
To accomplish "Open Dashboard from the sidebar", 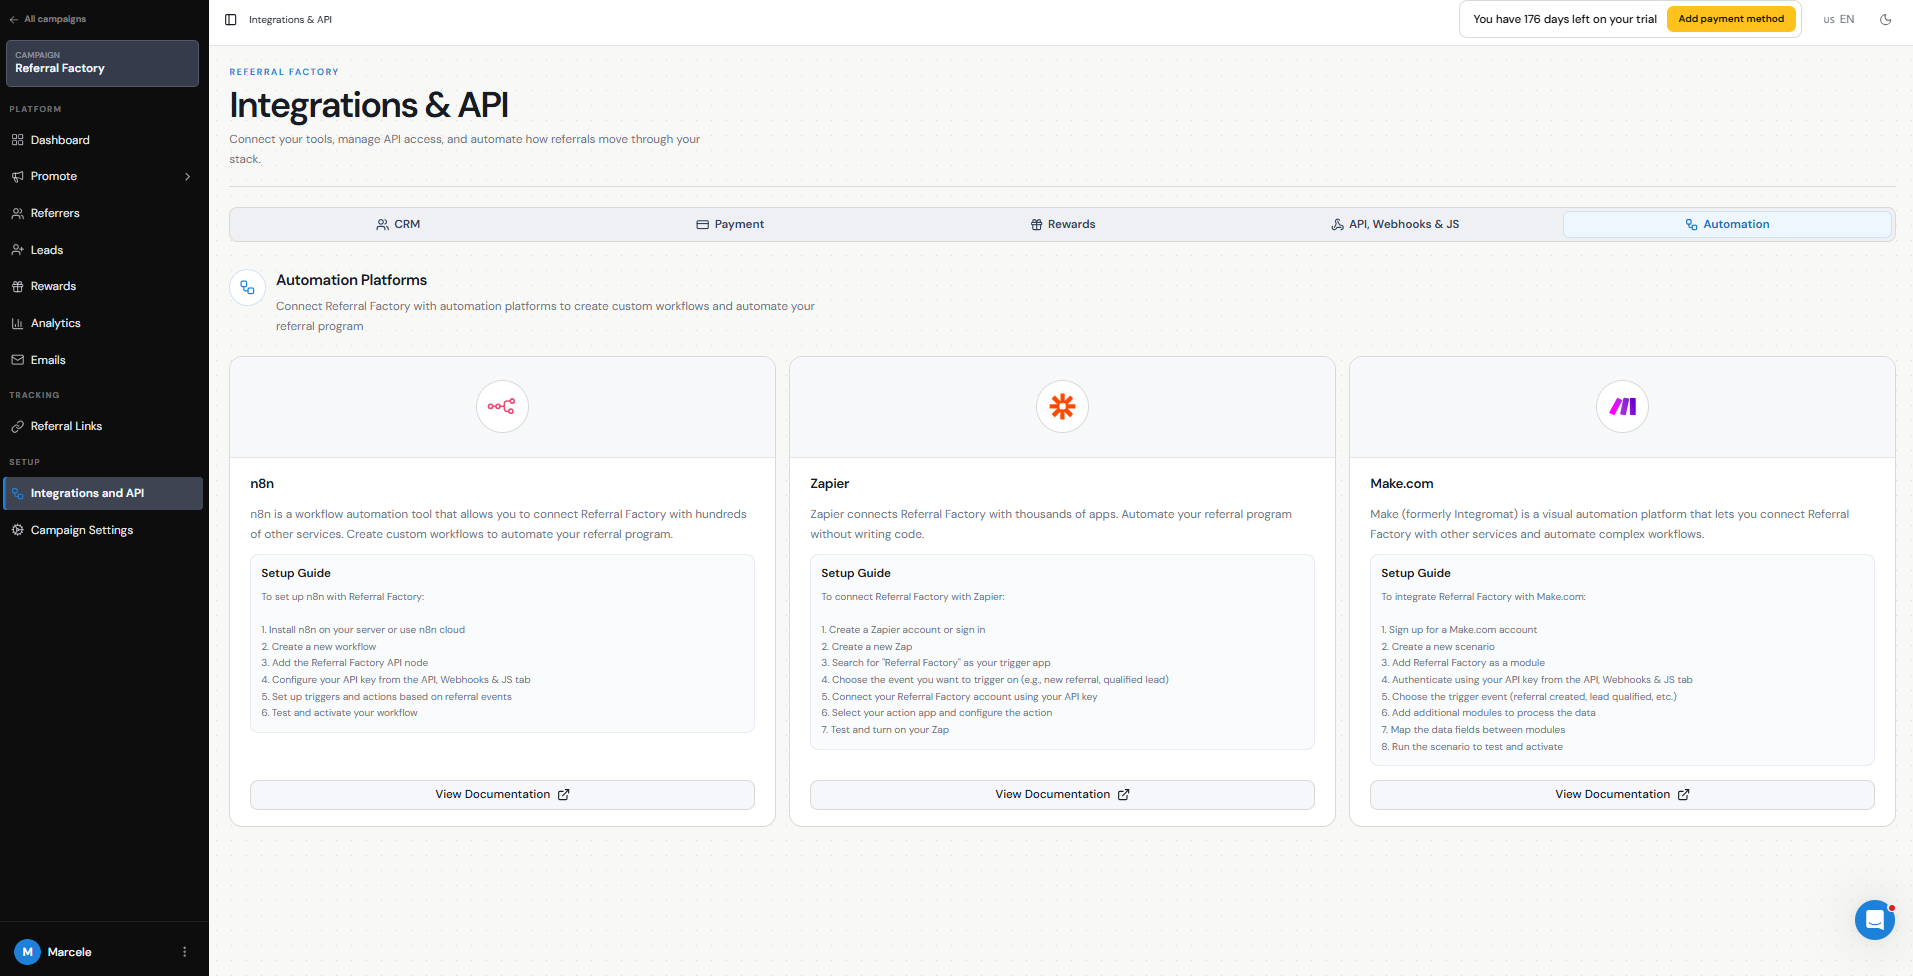I will point(102,140).
